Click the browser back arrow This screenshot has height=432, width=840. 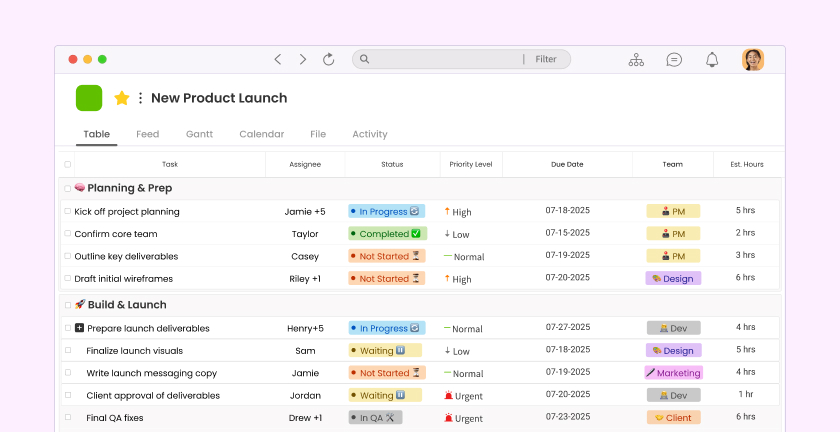point(278,60)
